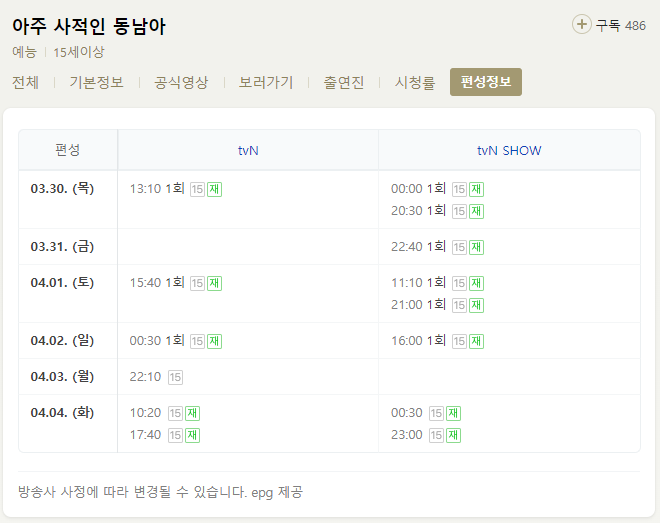Click the tvN 10:20 Tuesday entry
660x523 pixels.
[165, 413]
